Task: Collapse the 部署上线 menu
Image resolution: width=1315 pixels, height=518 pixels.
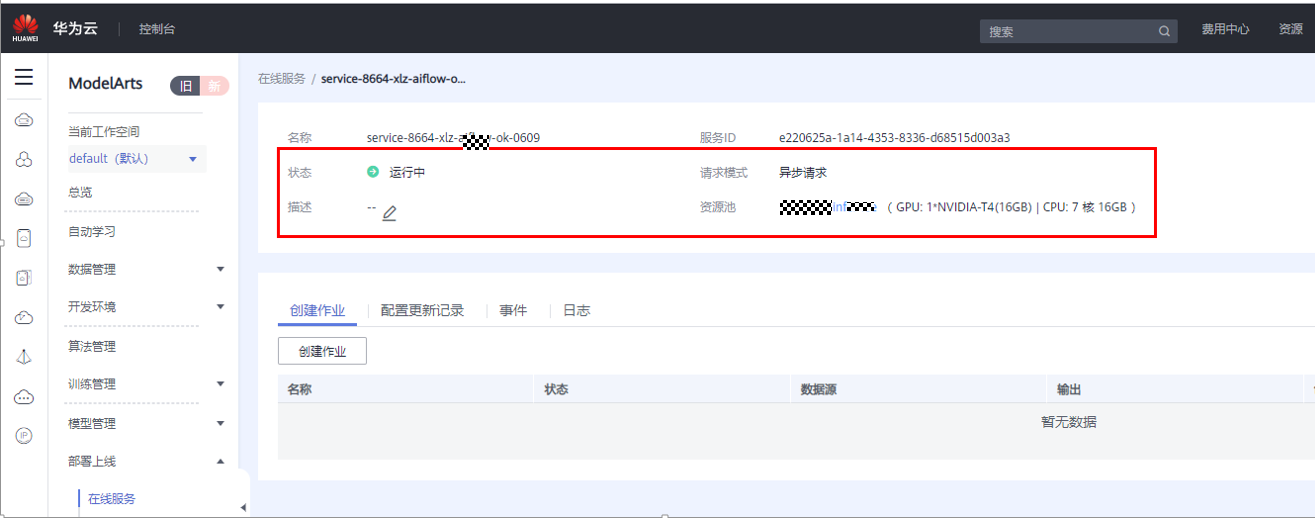Action: [220, 461]
